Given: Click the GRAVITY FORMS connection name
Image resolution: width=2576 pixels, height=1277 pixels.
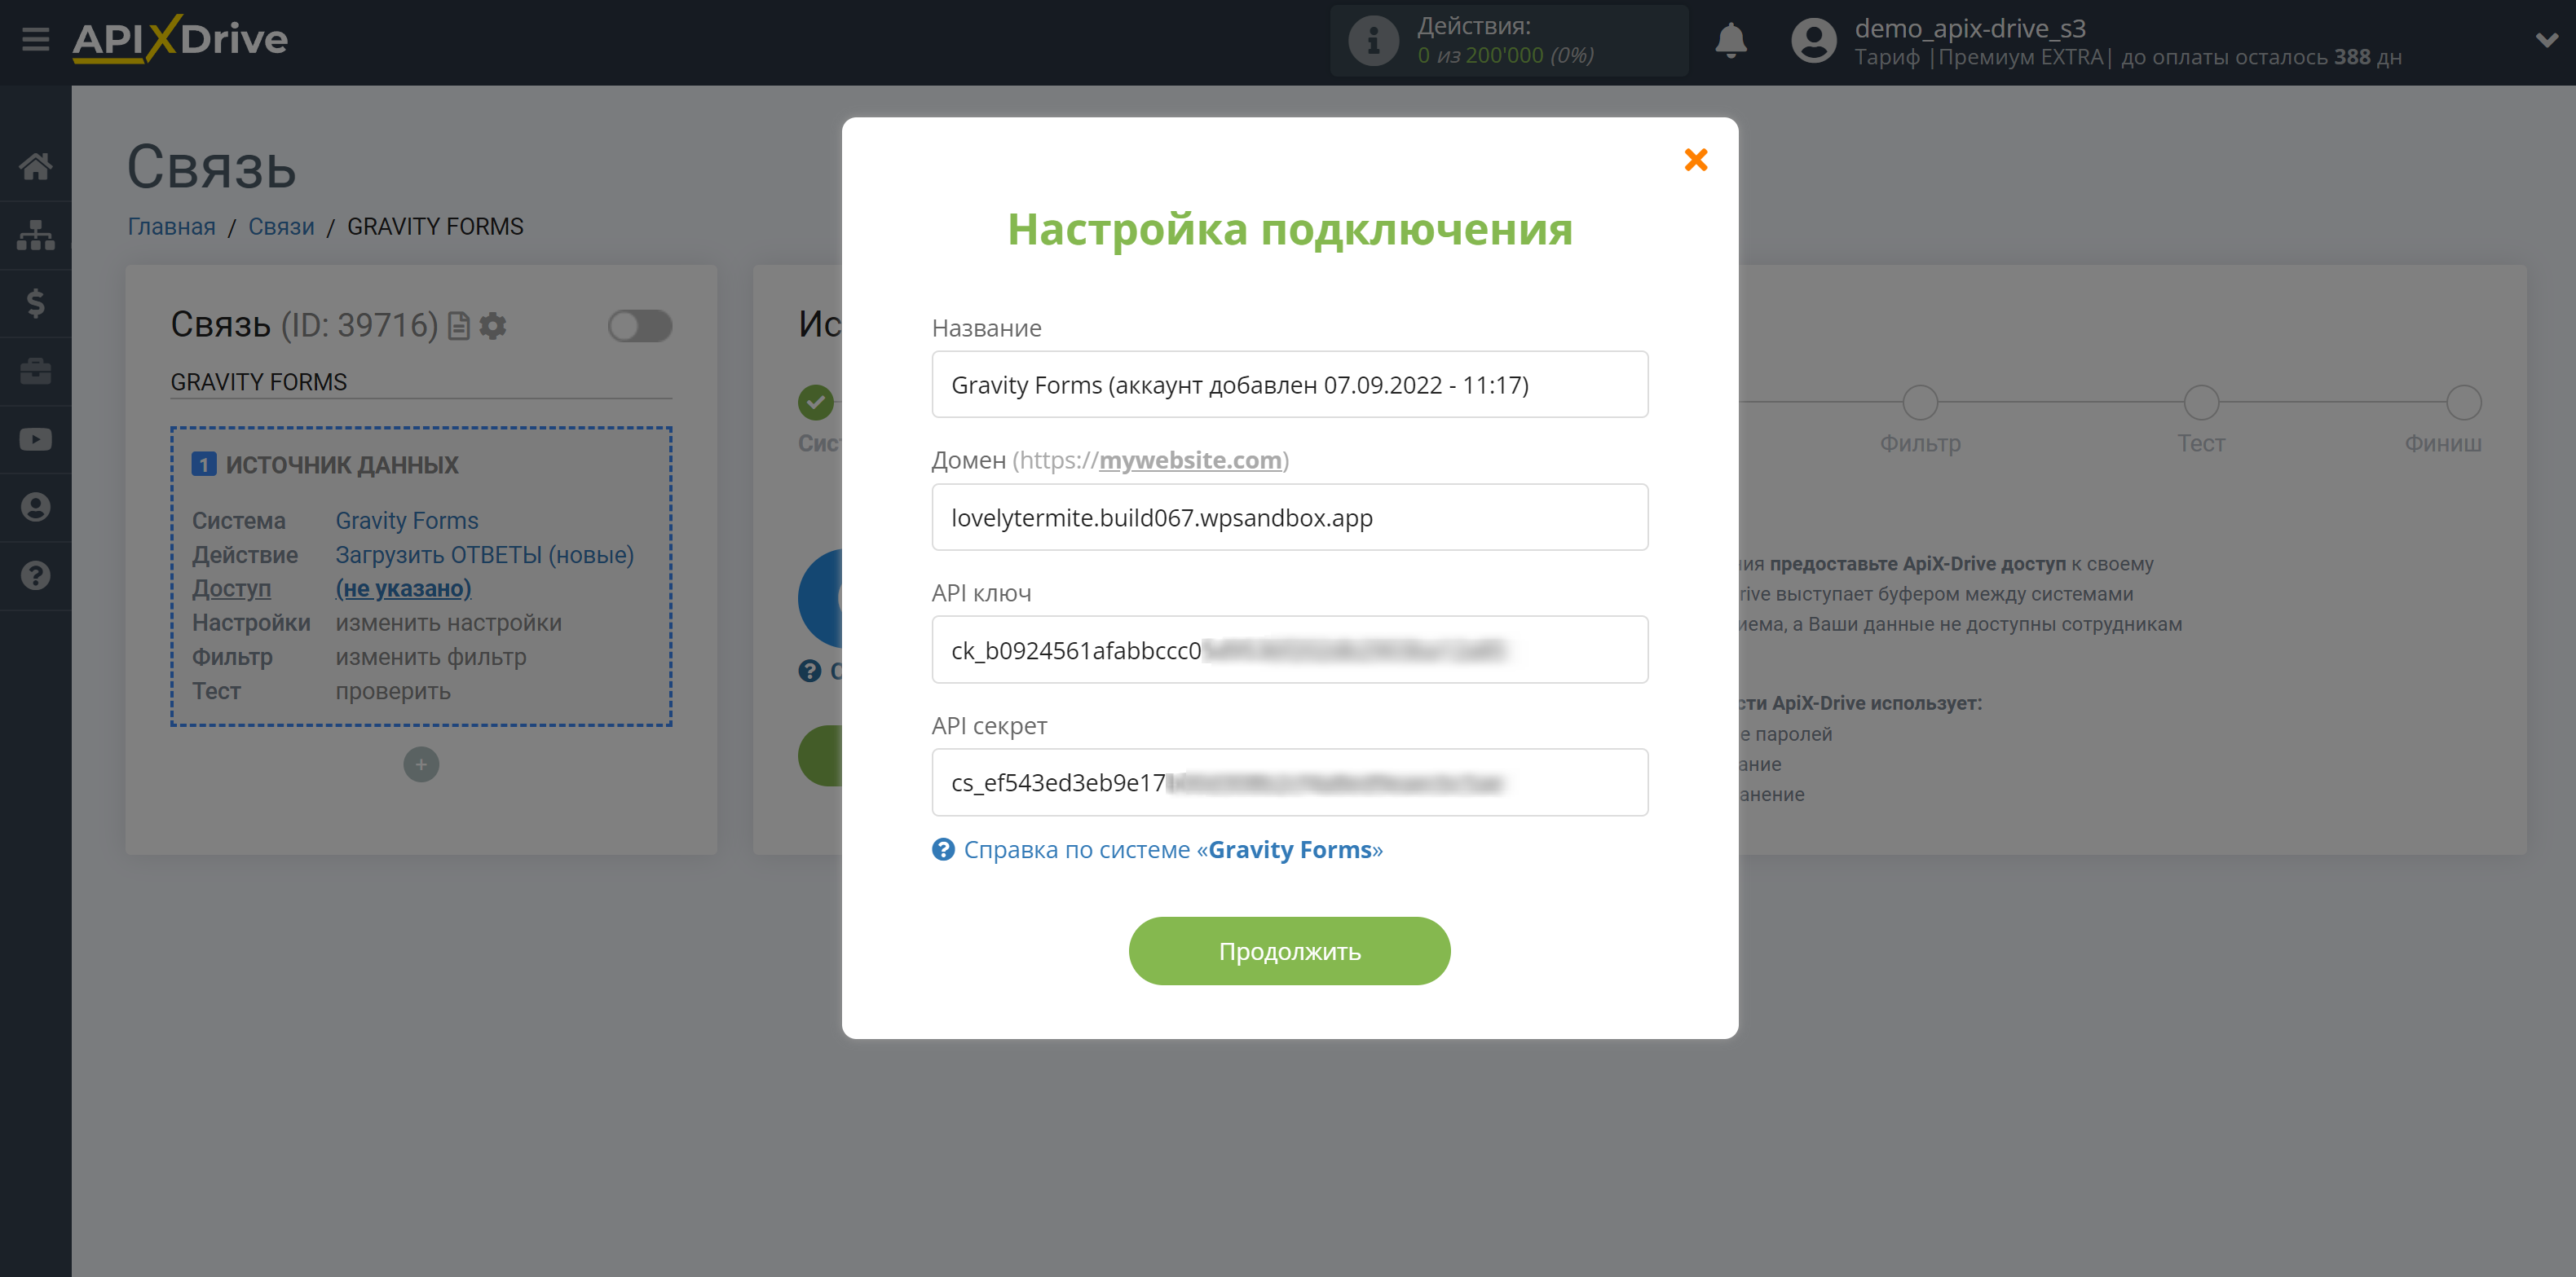Looking at the screenshot, I should (259, 382).
